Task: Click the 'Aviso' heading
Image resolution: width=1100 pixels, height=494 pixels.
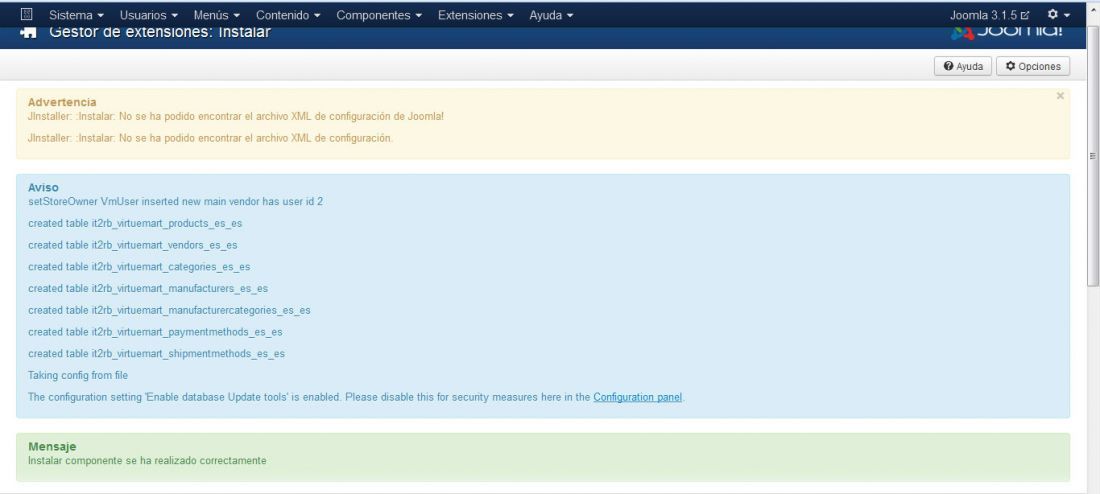Action: tap(43, 187)
